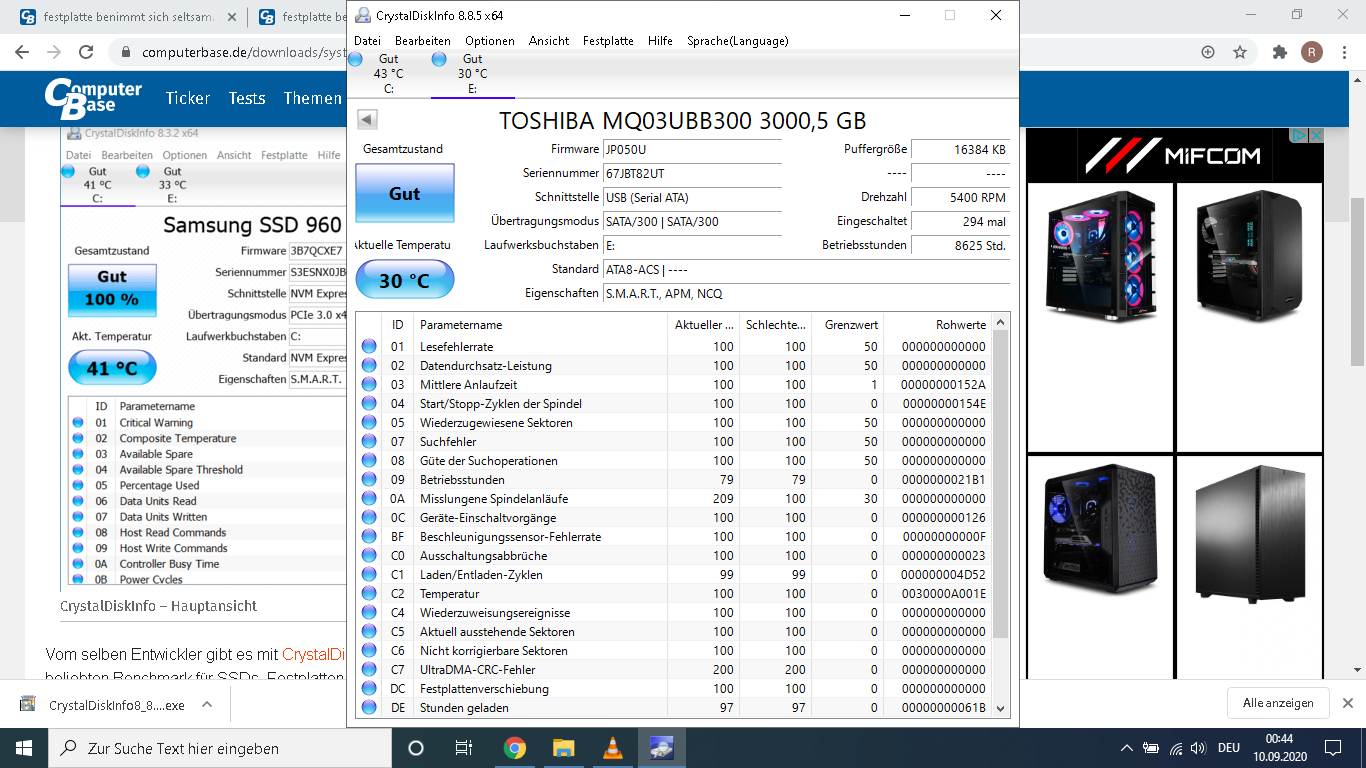Select the Festplattenverschiebung row text
1366x768 pixels.
pyautogui.click(x=484, y=689)
